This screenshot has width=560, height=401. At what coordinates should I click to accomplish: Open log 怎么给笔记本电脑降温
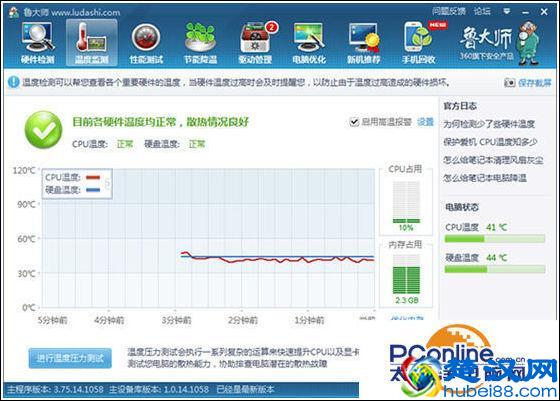tap(485, 178)
